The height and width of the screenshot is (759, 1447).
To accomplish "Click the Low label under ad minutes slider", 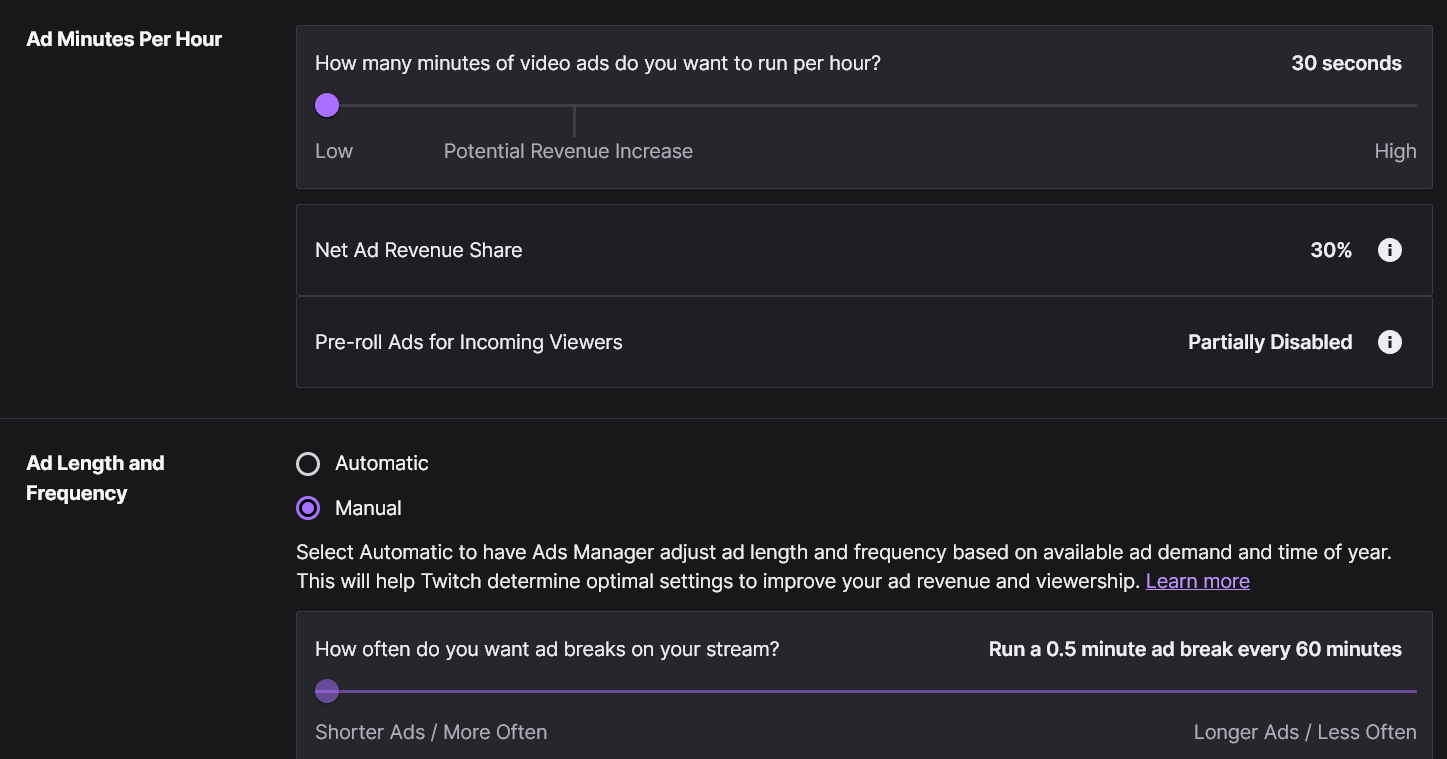I will [334, 151].
